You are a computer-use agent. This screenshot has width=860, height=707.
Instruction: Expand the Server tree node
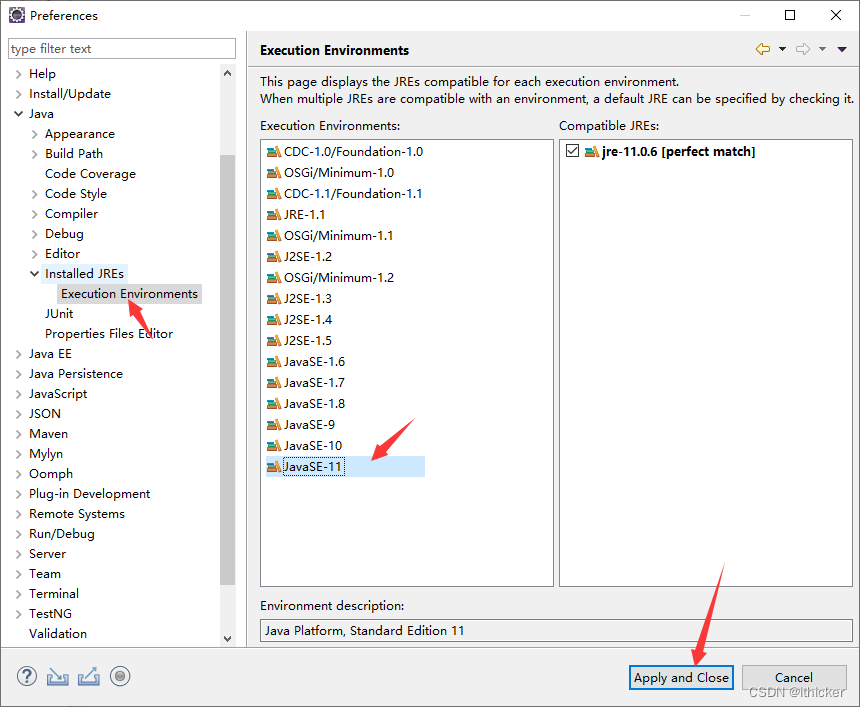click(x=19, y=554)
